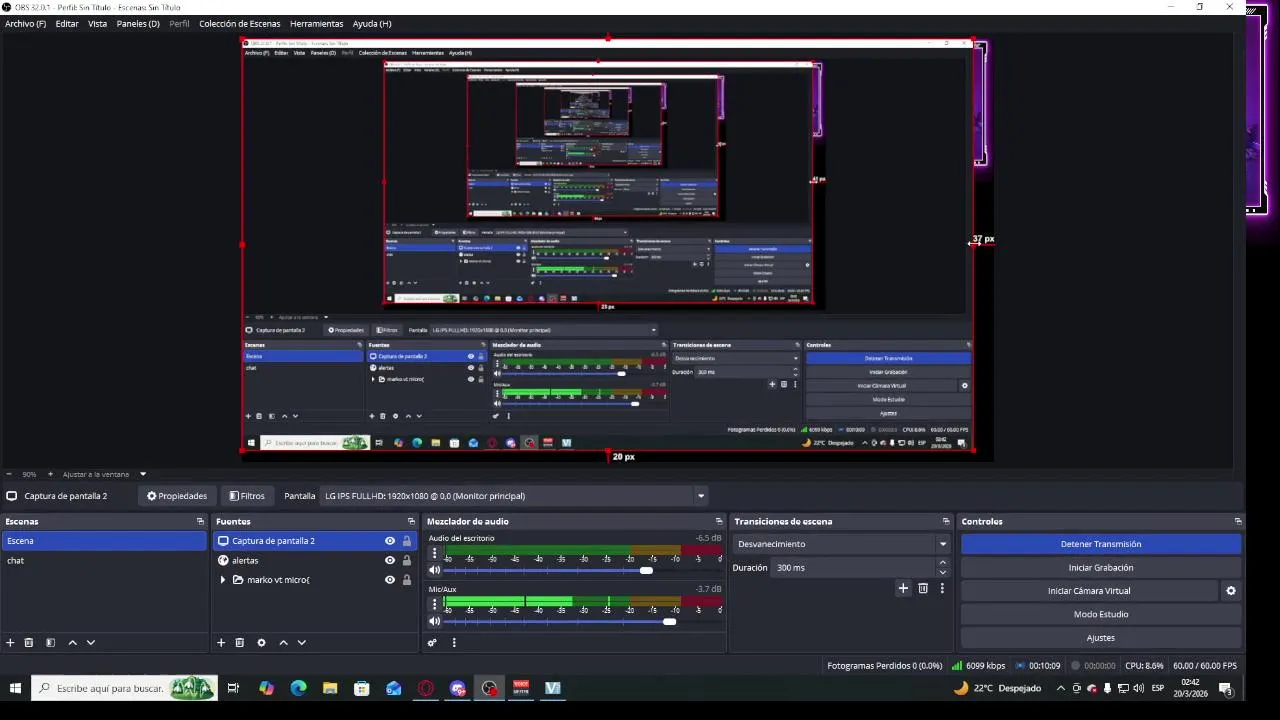Screen dimensions: 1280x720
Task: Hide the alertas source
Action: tap(390, 560)
